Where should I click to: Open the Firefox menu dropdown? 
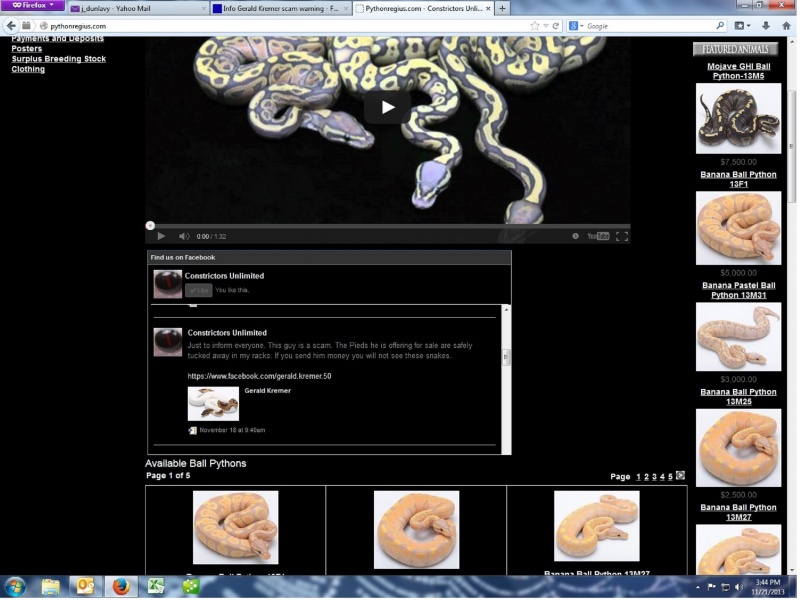33,5
